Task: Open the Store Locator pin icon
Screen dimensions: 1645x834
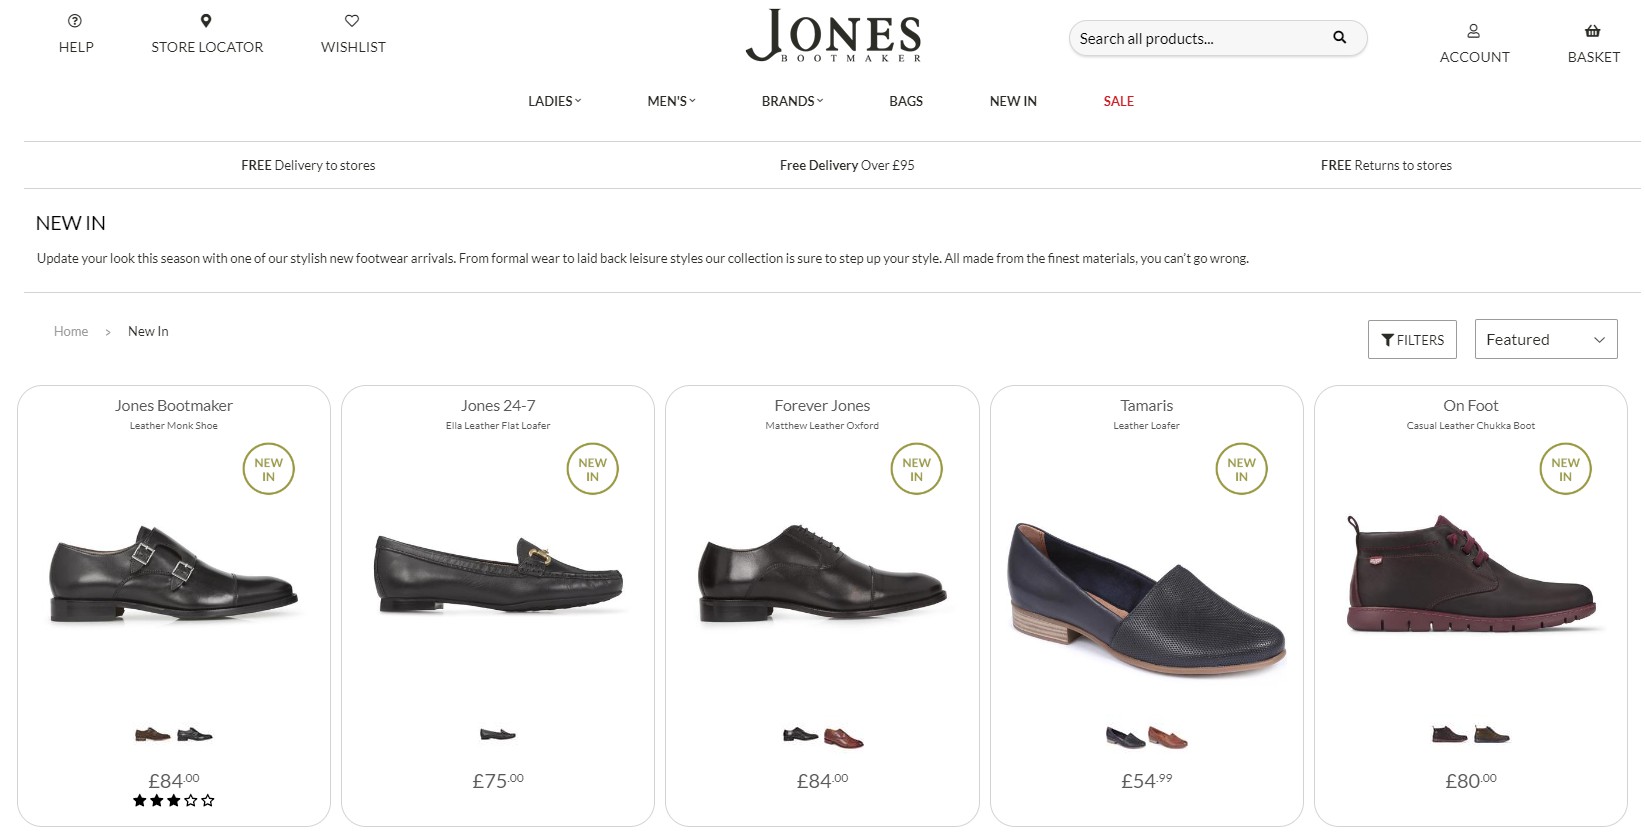Action: (206, 19)
